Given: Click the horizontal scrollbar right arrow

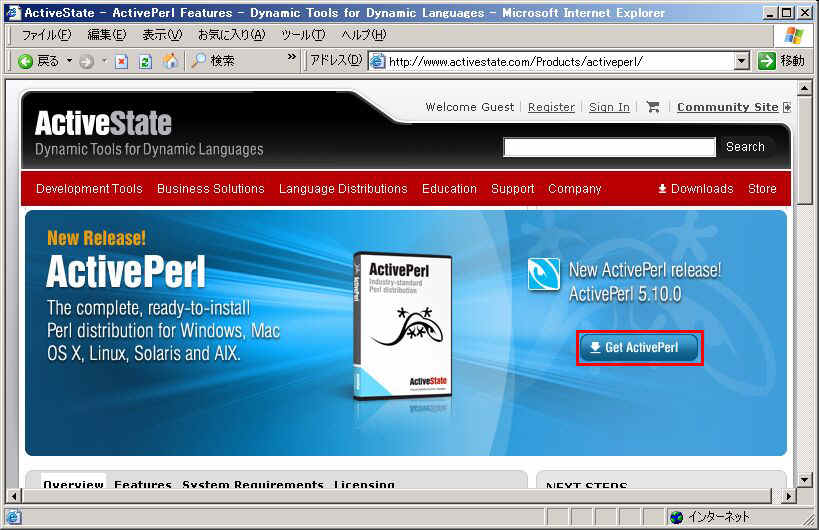Looking at the screenshot, I should tap(789, 496).
